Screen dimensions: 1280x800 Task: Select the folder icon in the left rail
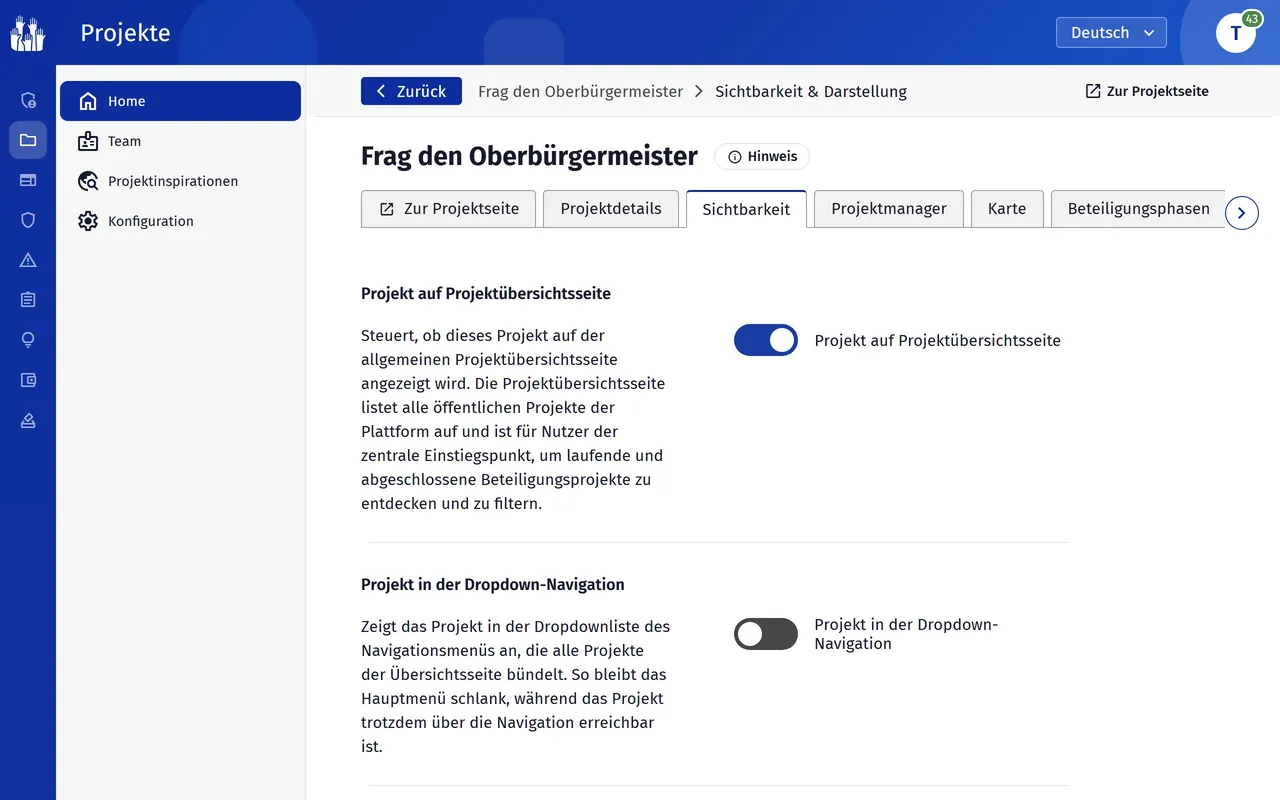[x=28, y=140]
